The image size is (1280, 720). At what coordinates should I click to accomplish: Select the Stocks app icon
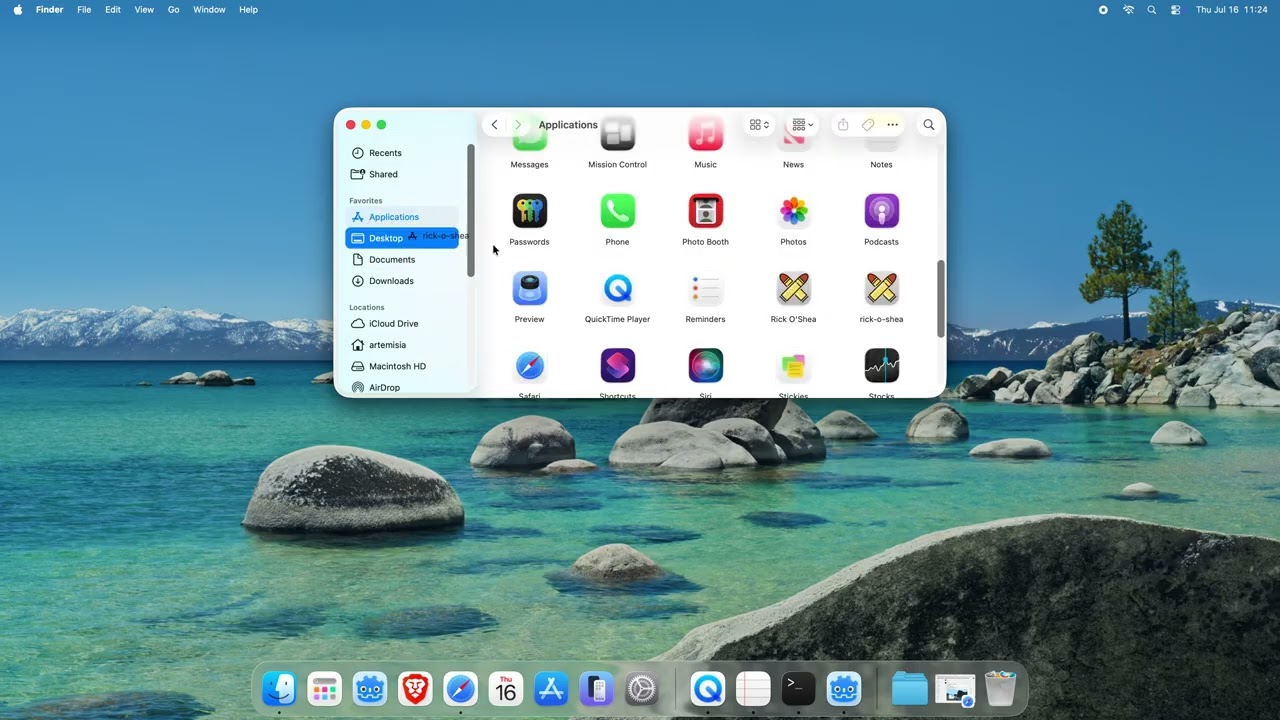[x=881, y=366]
